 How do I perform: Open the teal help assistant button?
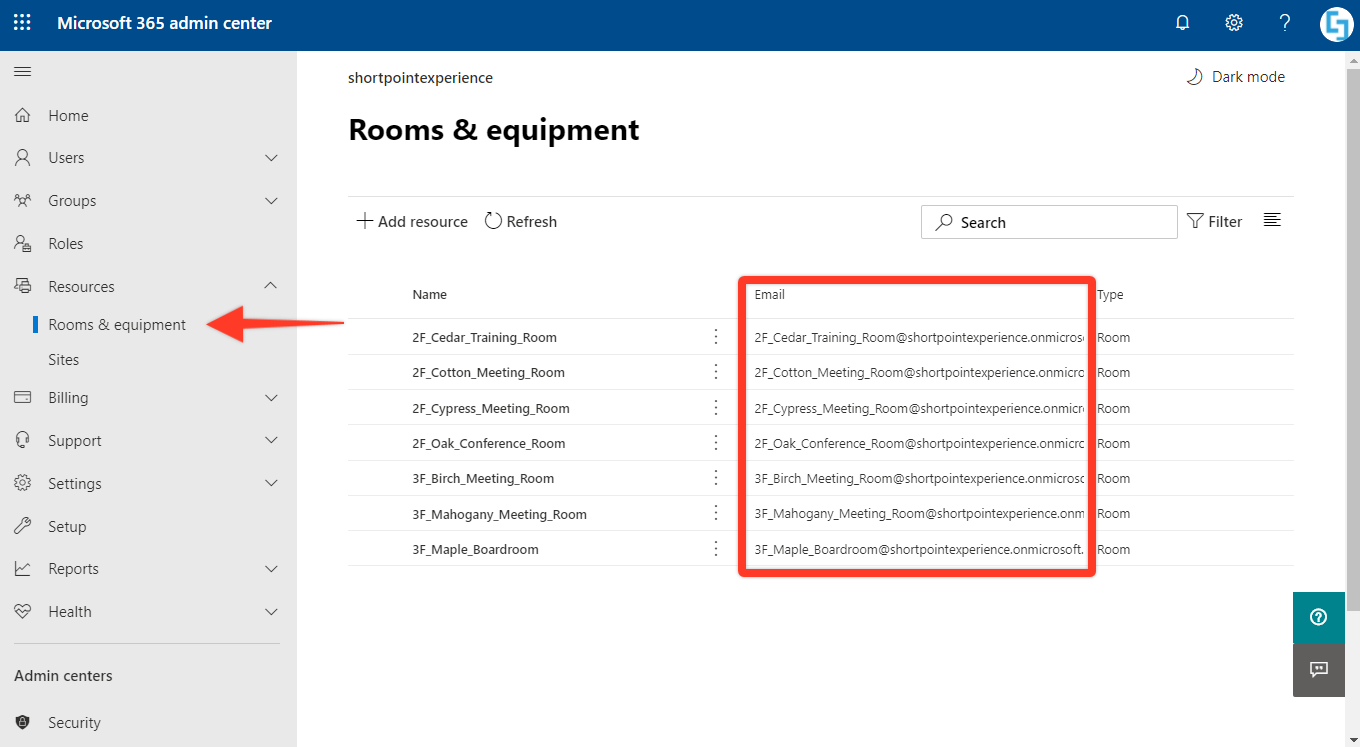click(x=1319, y=617)
